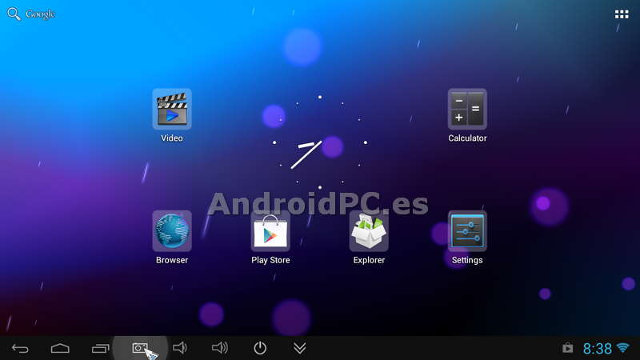Open the Wi-Fi status indicator
The height and width of the screenshot is (360, 640).
pyautogui.click(x=623, y=348)
